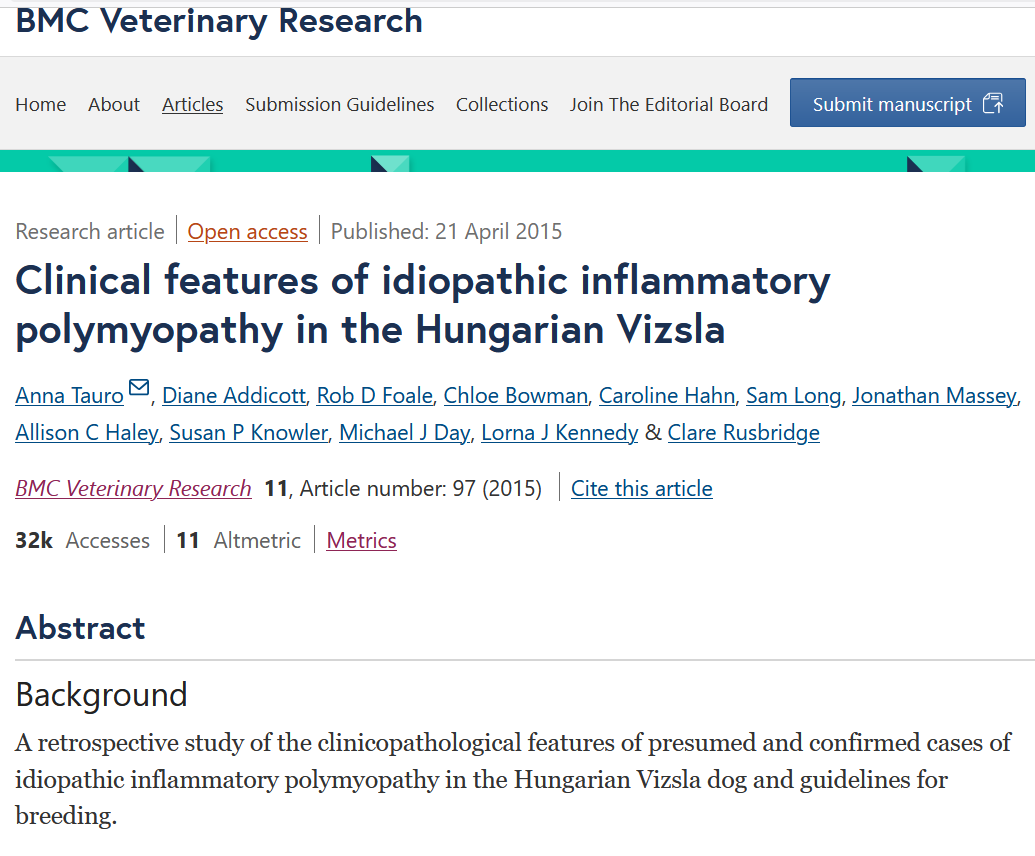Click the email envelope icon beside Anna Tauro
This screenshot has width=1035, height=856.
[139, 388]
